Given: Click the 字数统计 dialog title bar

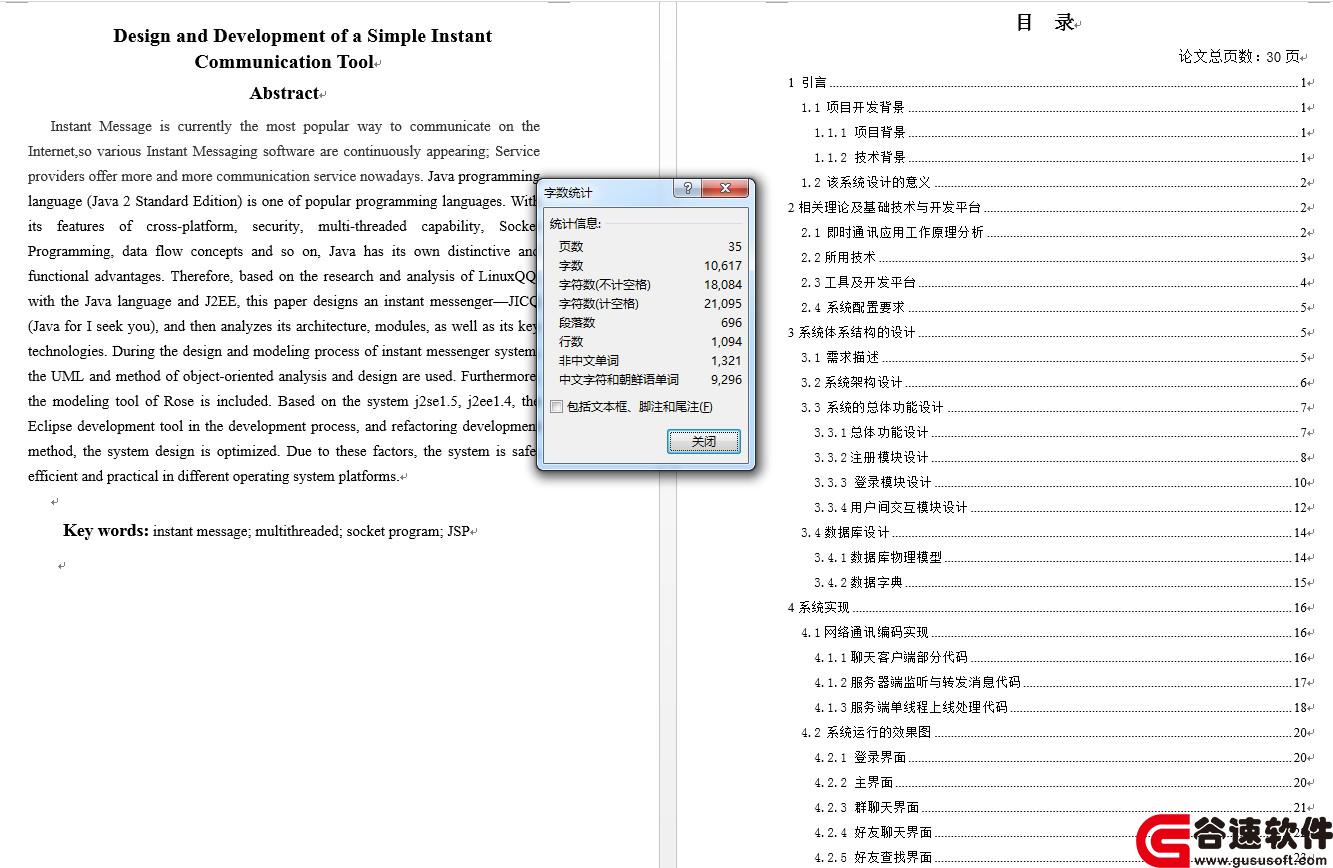Looking at the screenshot, I should click(605, 190).
